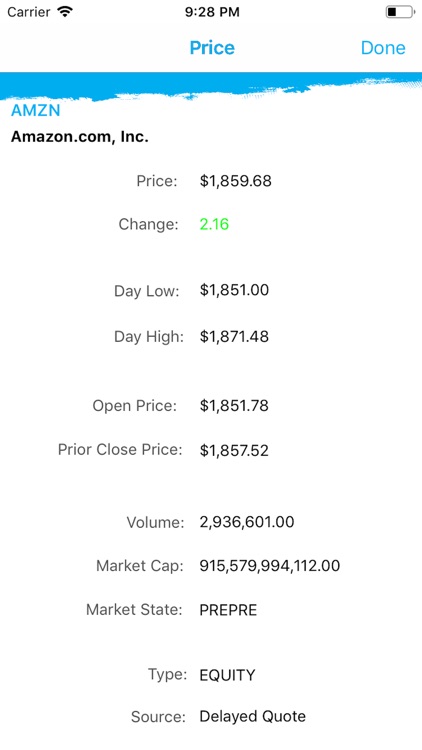Image resolution: width=422 pixels, height=750 pixels.
Task: Tap the Day Low value $1,851.00
Action: click(x=234, y=290)
